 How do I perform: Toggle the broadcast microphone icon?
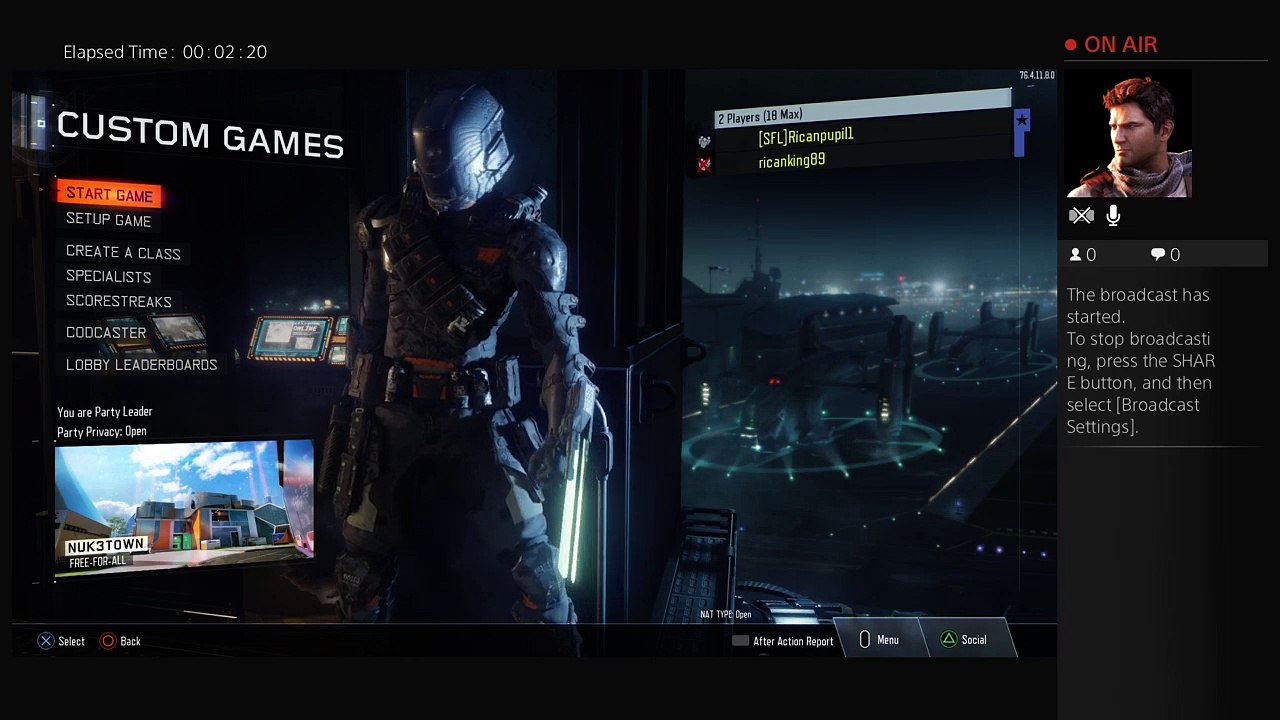[1113, 215]
